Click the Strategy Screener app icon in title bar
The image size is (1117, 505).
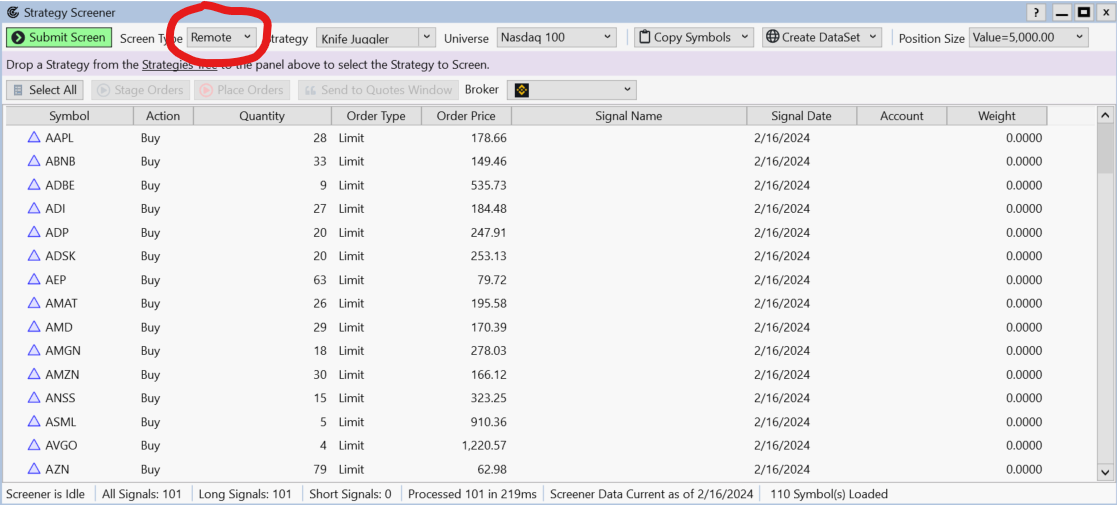(x=12, y=12)
